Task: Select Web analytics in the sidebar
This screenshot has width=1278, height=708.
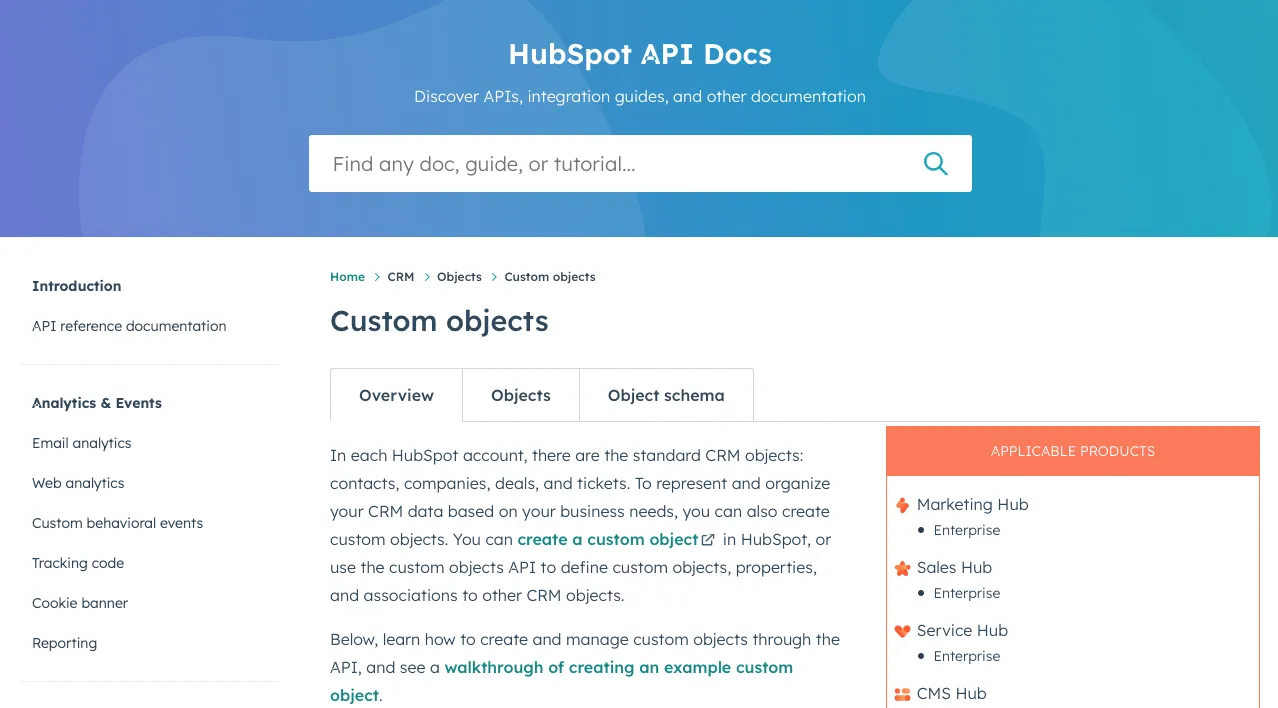Action: coord(78,483)
